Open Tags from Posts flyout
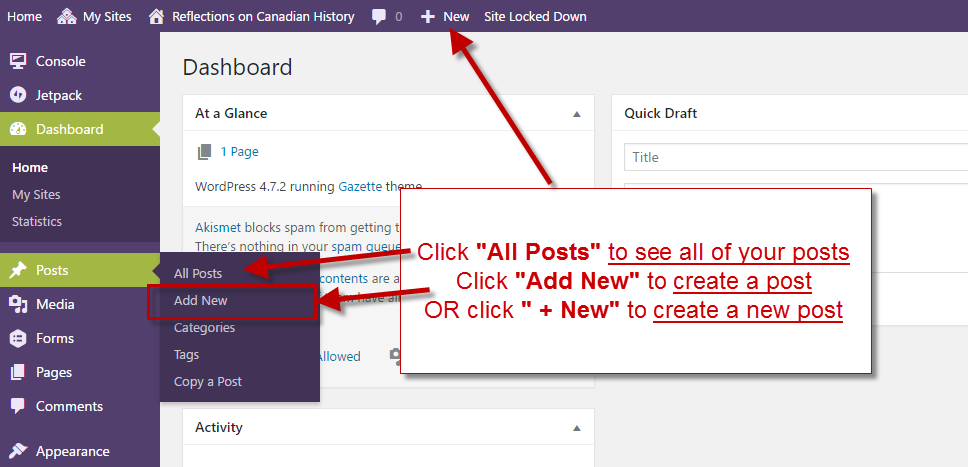The width and height of the screenshot is (968, 467). 186,355
